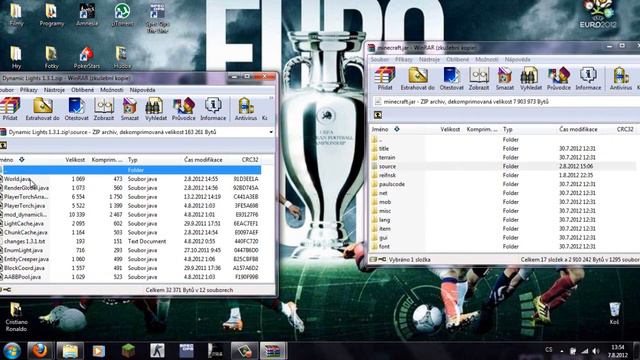Open Příkazy menu in minecraft.jar window
Screen dimensions: 640x360
[404, 60]
